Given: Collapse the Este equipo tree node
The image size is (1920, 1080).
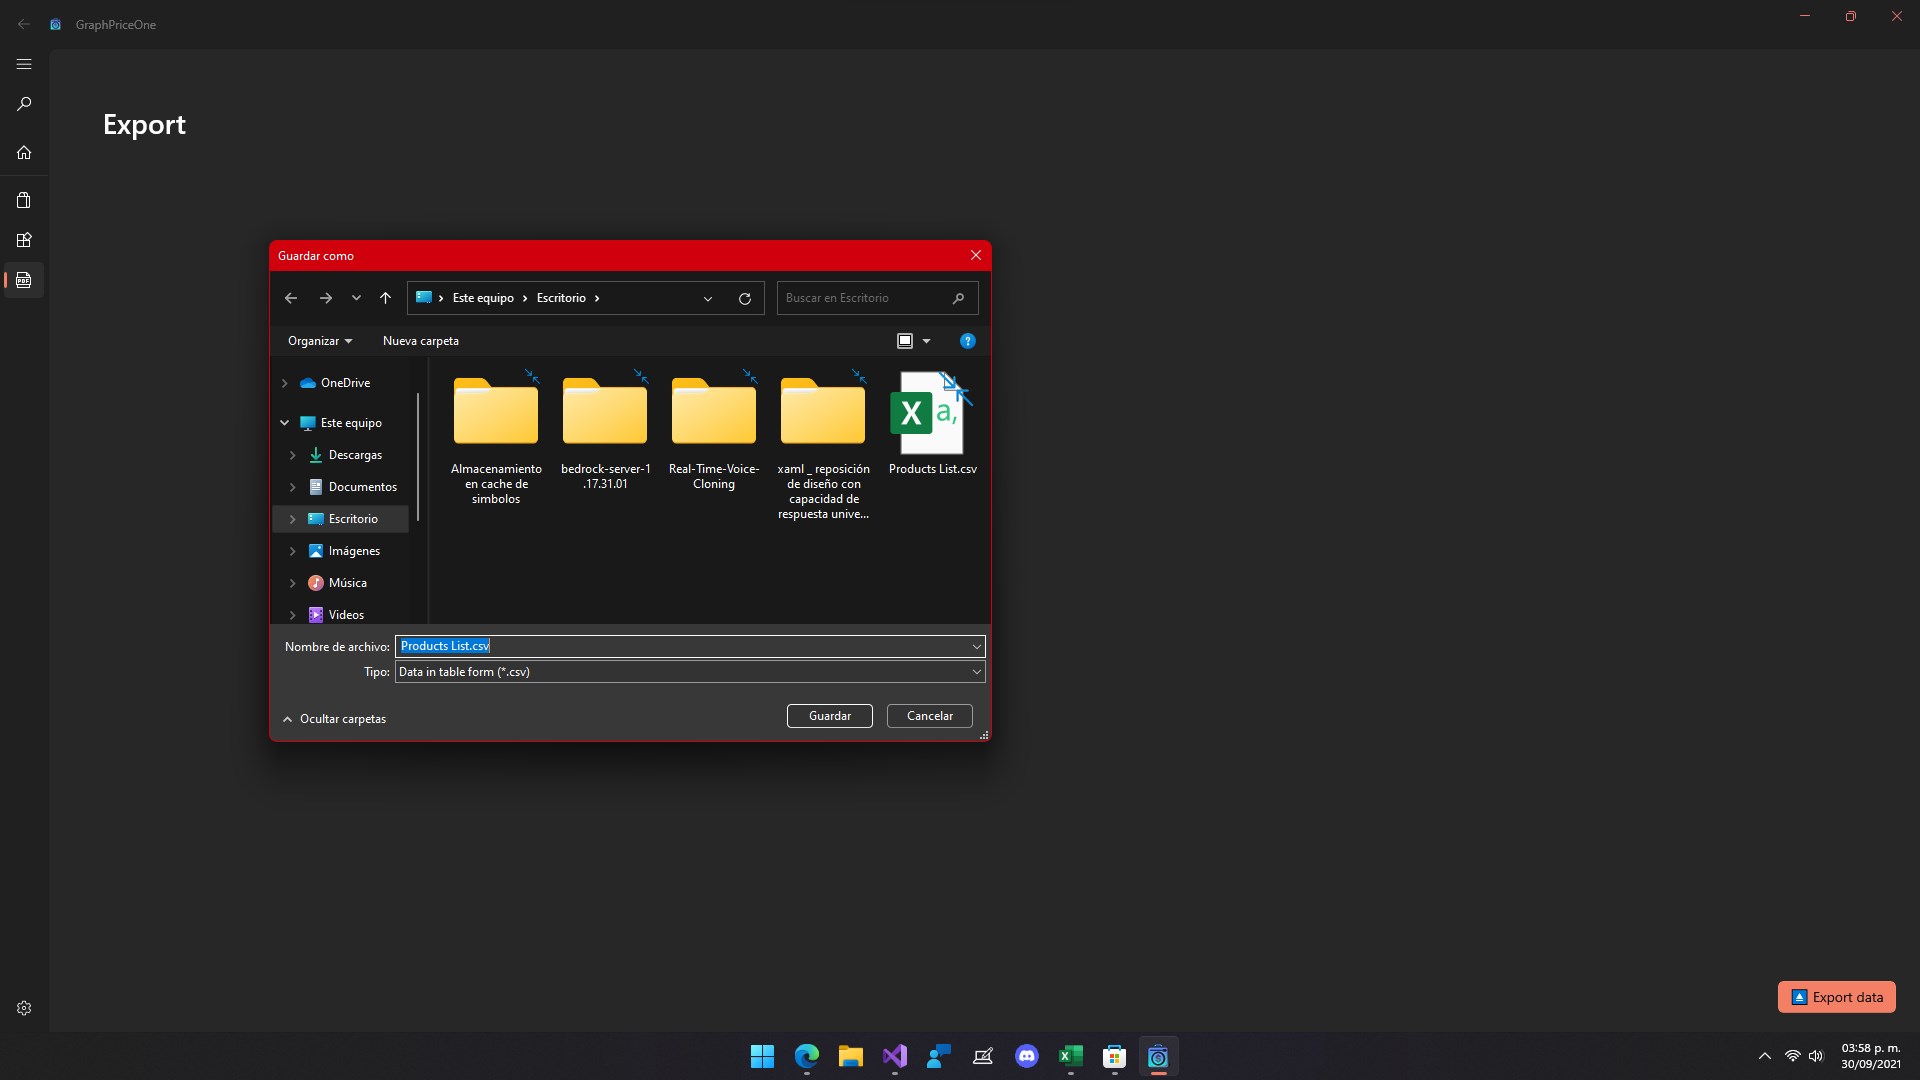Looking at the screenshot, I should click(x=284, y=423).
